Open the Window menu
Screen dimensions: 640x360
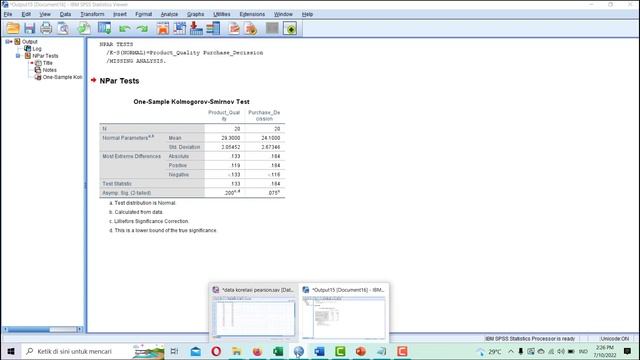pos(283,14)
